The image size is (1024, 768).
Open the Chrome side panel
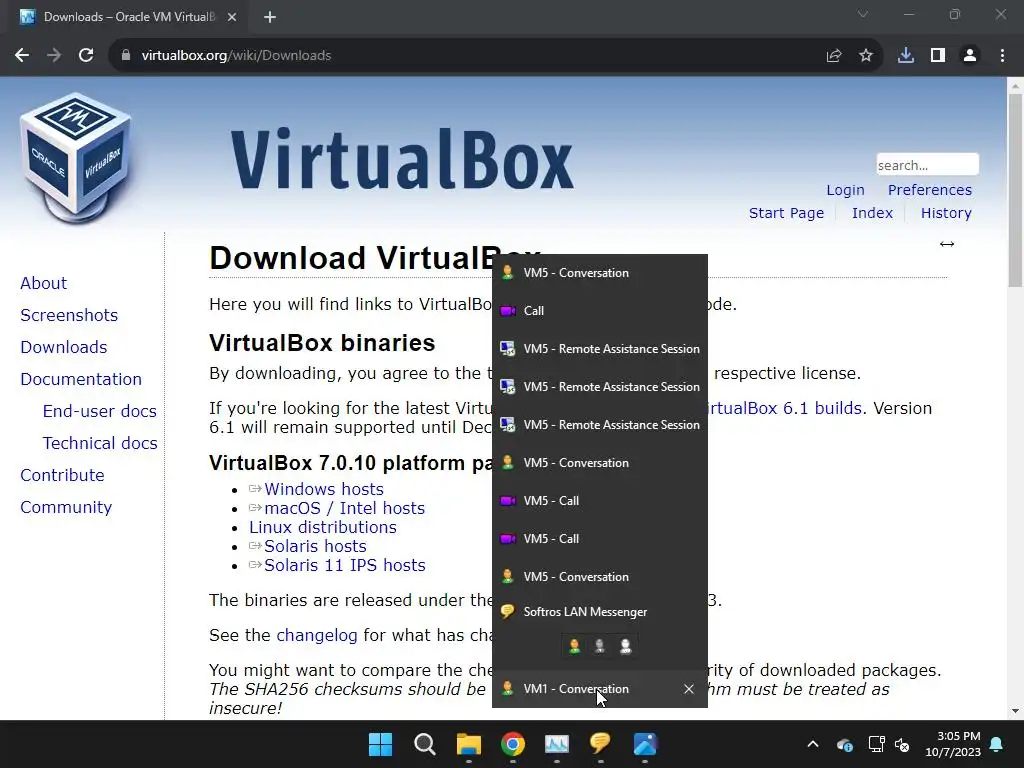point(938,56)
